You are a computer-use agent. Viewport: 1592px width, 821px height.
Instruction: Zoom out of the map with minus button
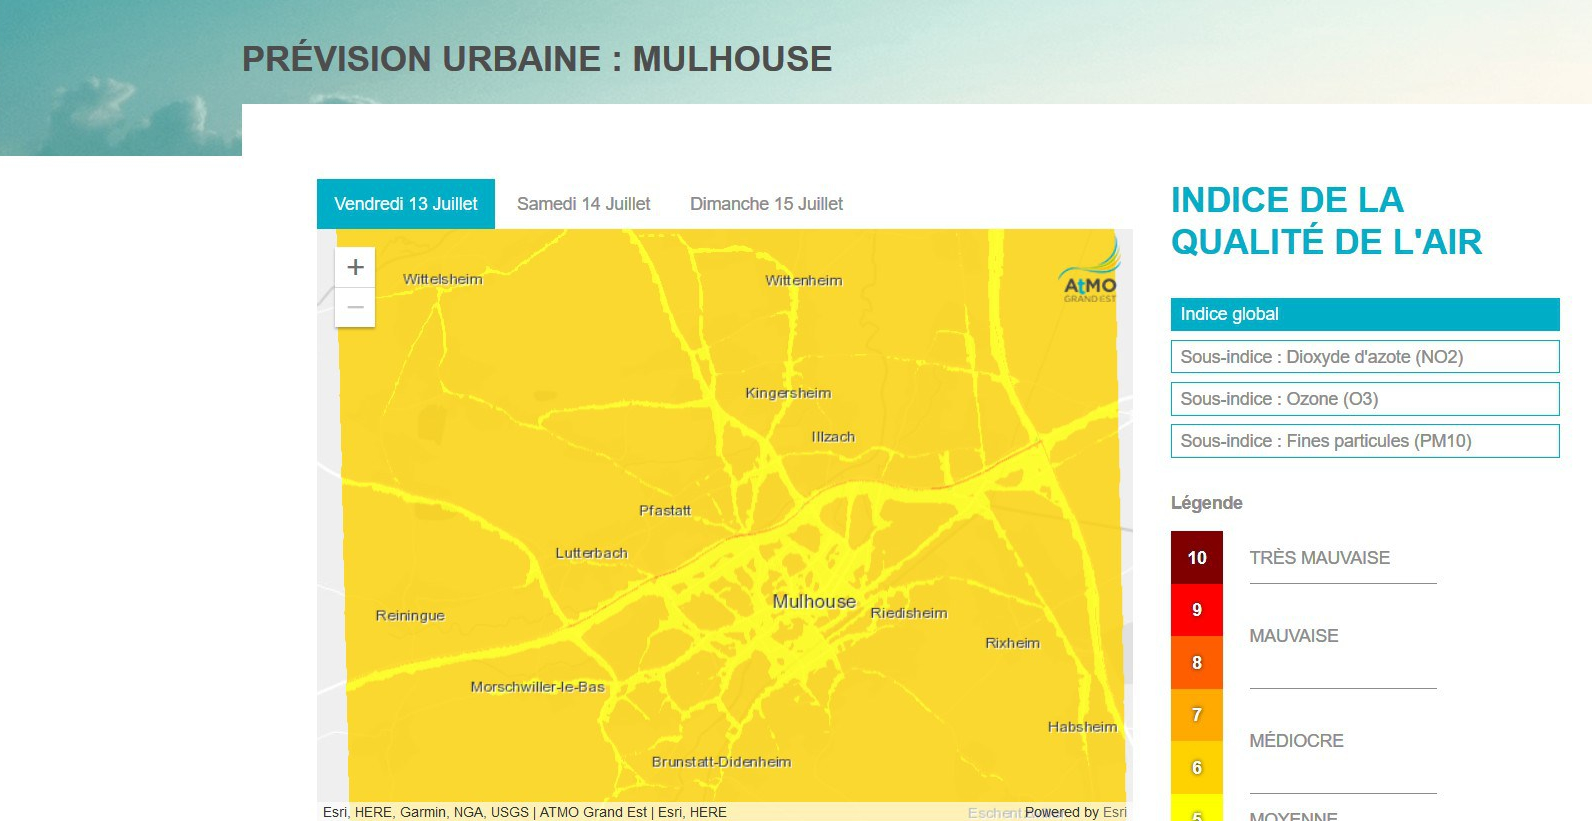(355, 307)
